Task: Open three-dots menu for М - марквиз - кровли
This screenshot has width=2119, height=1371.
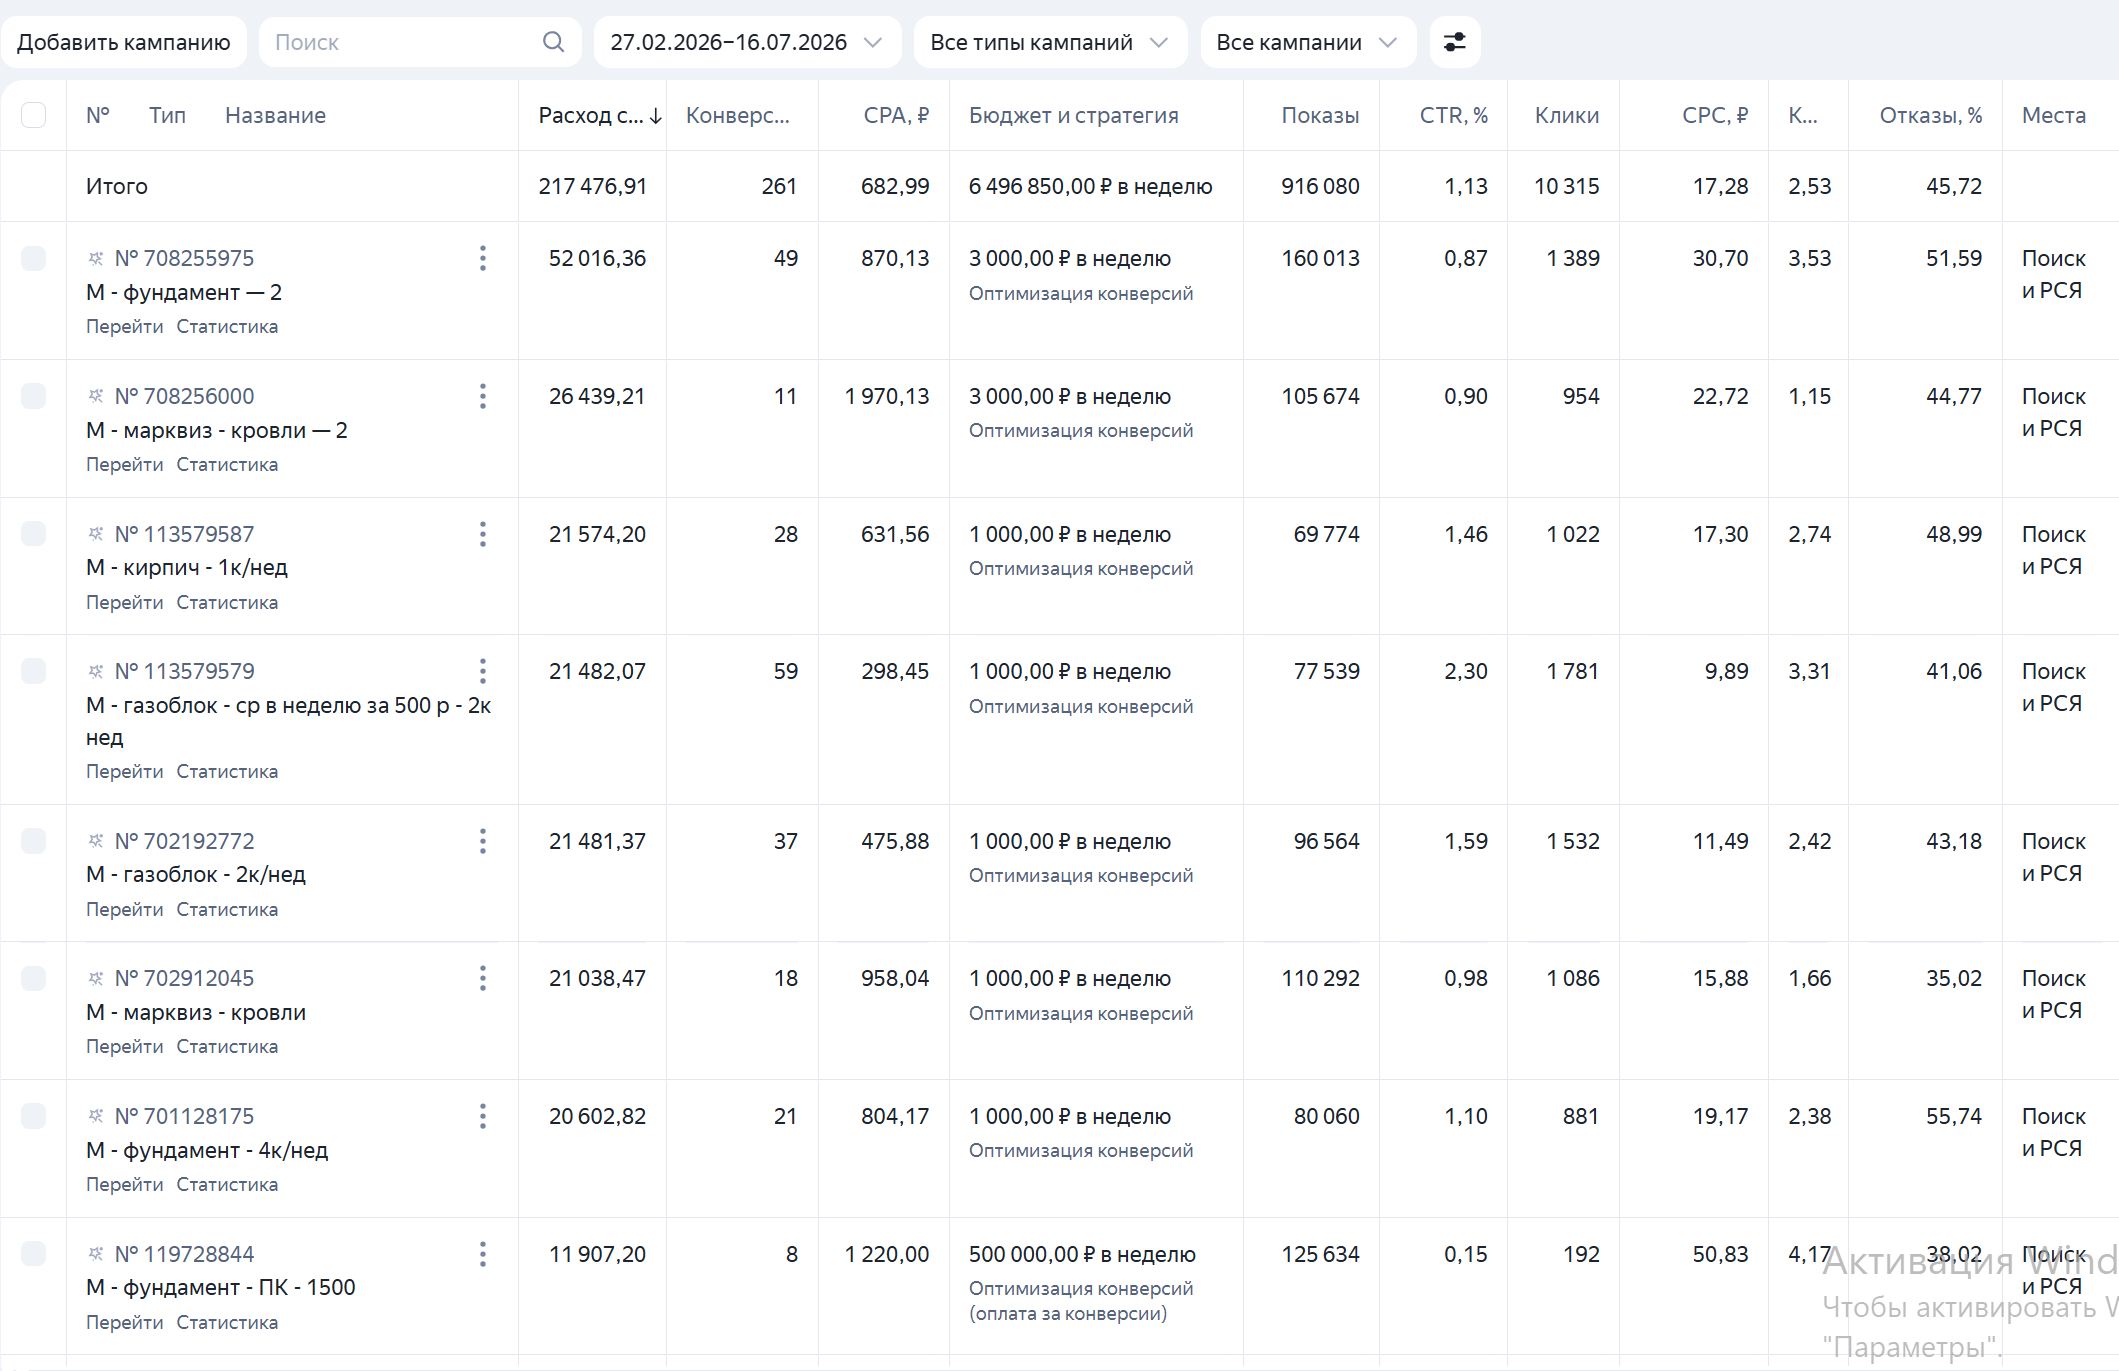Action: coord(482,978)
